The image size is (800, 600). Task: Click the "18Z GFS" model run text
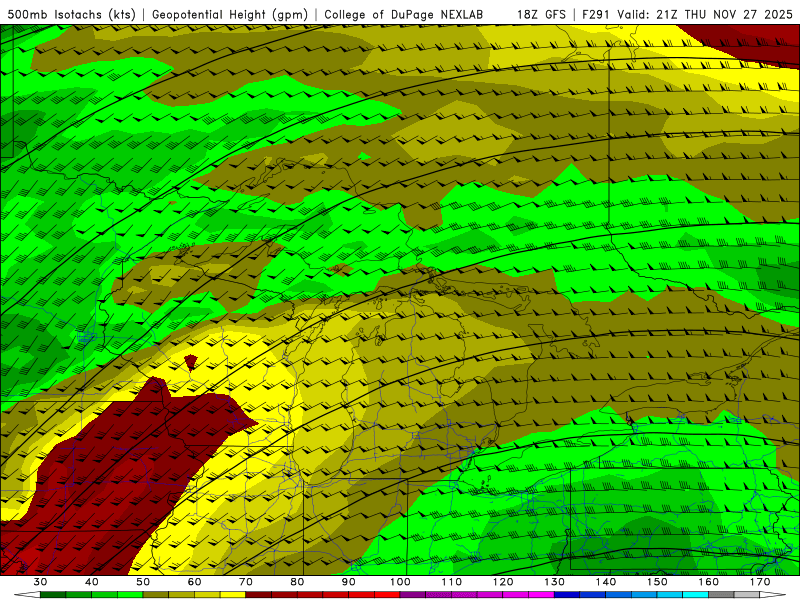click(541, 14)
